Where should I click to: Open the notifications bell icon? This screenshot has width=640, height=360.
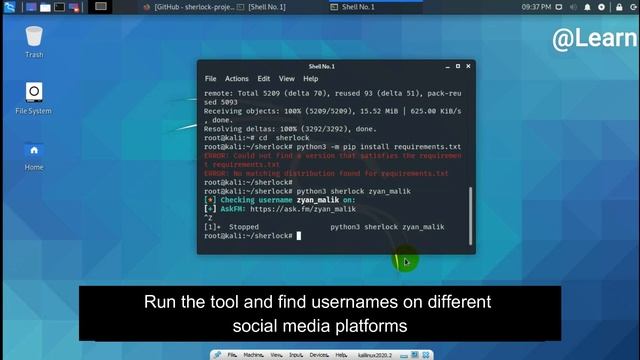pos(587,7)
